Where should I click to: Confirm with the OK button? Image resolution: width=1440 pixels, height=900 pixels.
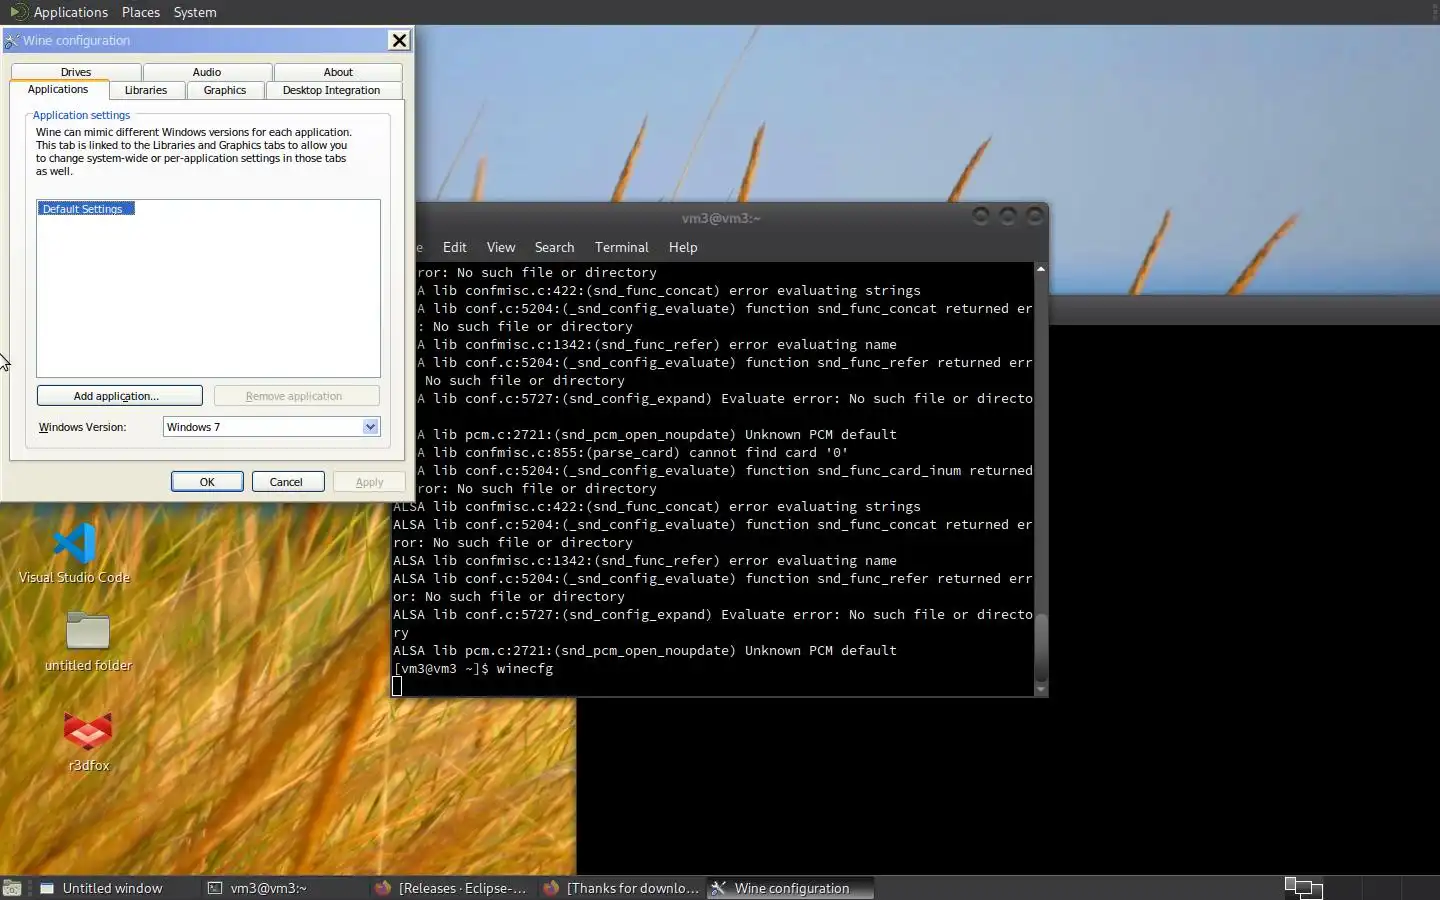pyautogui.click(x=207, y=482)
